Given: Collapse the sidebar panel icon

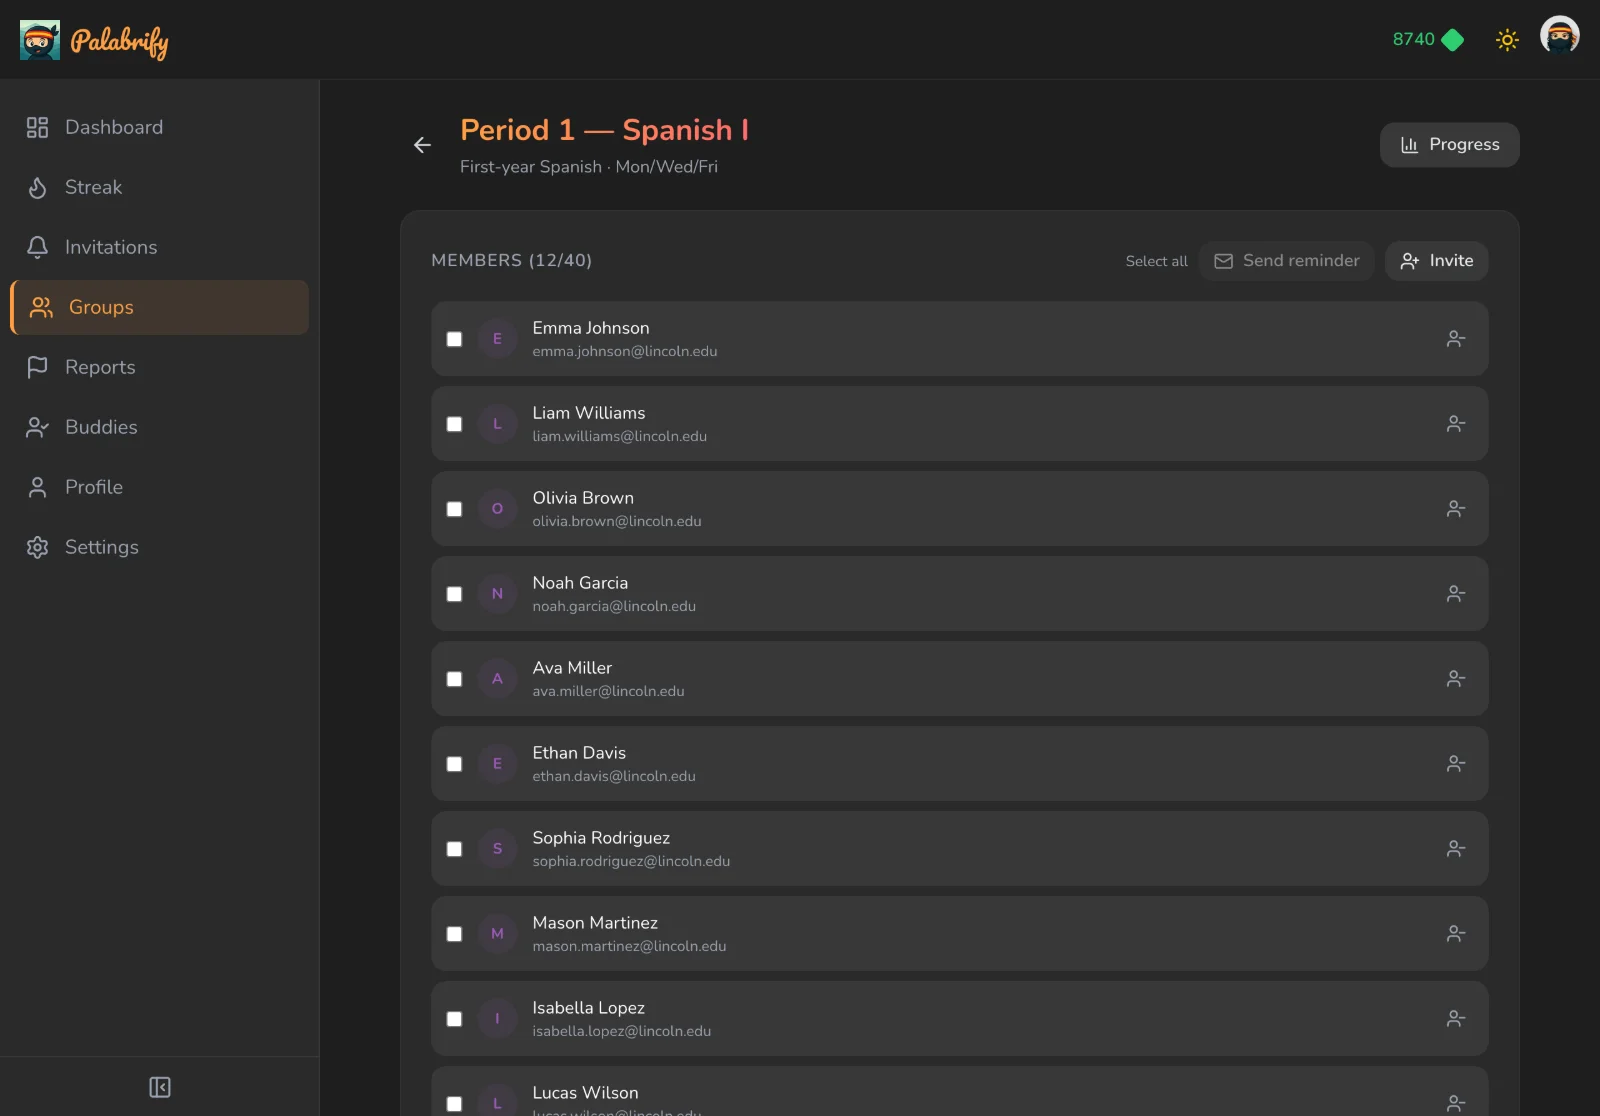Looking at the screenshot, I should coord(160,1087).
